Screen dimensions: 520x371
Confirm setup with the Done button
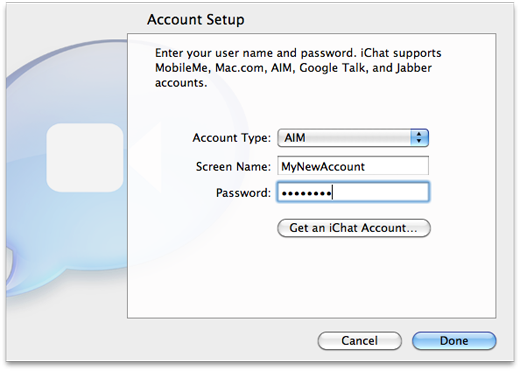454,341
